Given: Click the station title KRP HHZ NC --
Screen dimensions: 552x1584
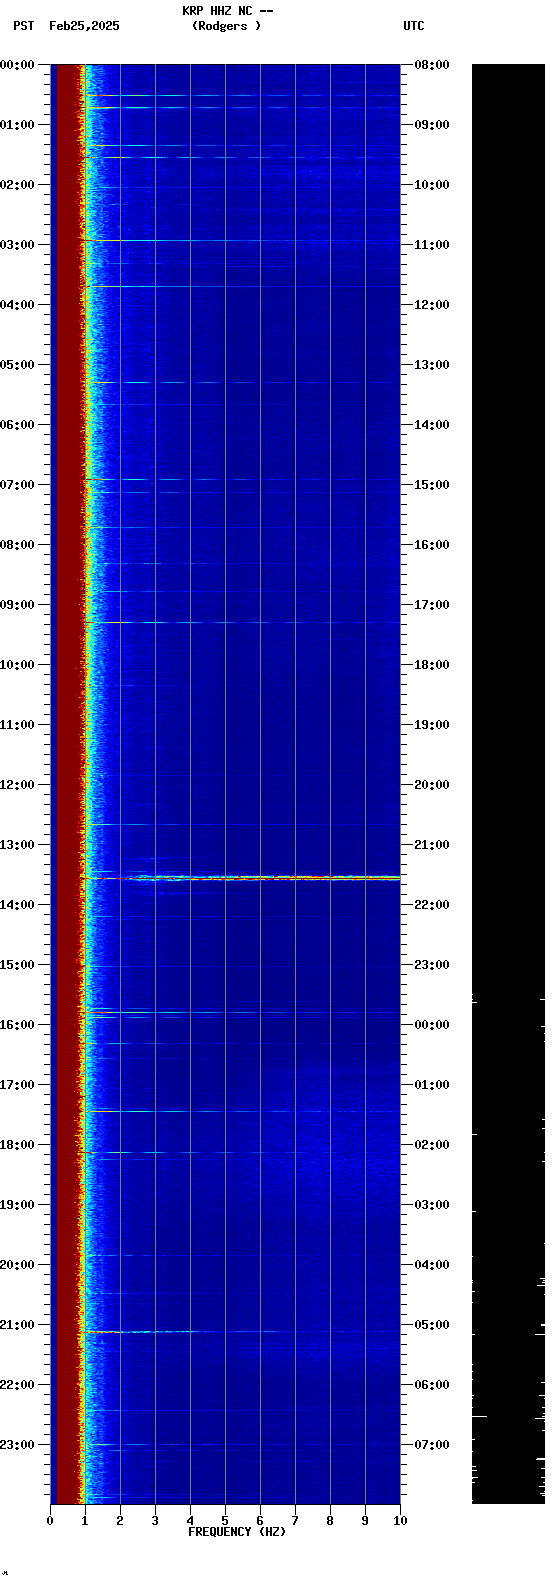Looking at the screenshot, I should (x=228, y=11).
